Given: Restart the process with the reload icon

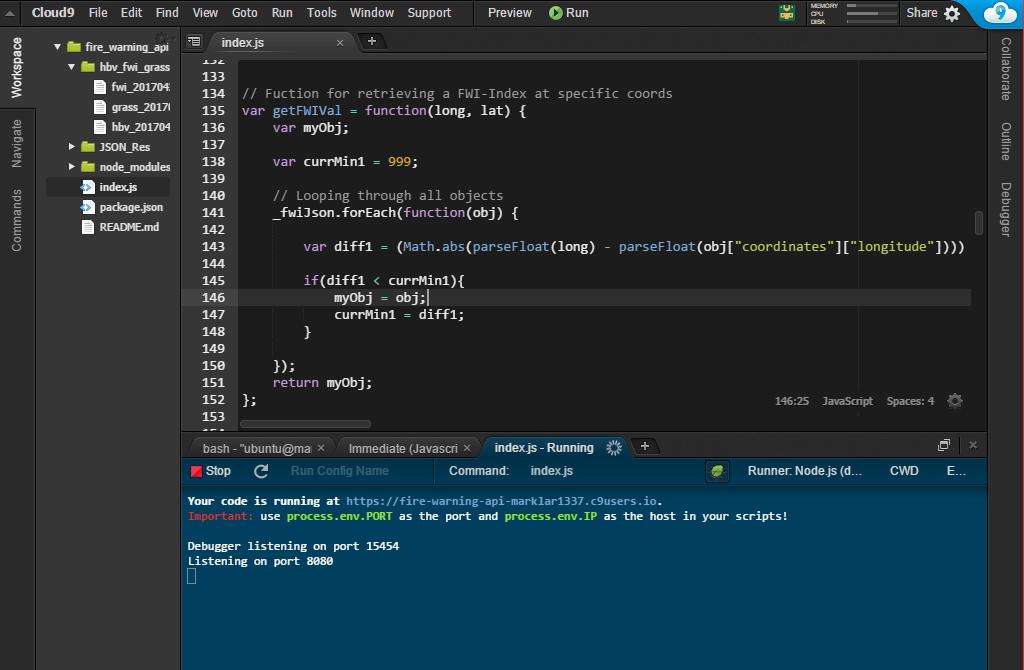Looking at the screenshot, I should click(261, 471).
